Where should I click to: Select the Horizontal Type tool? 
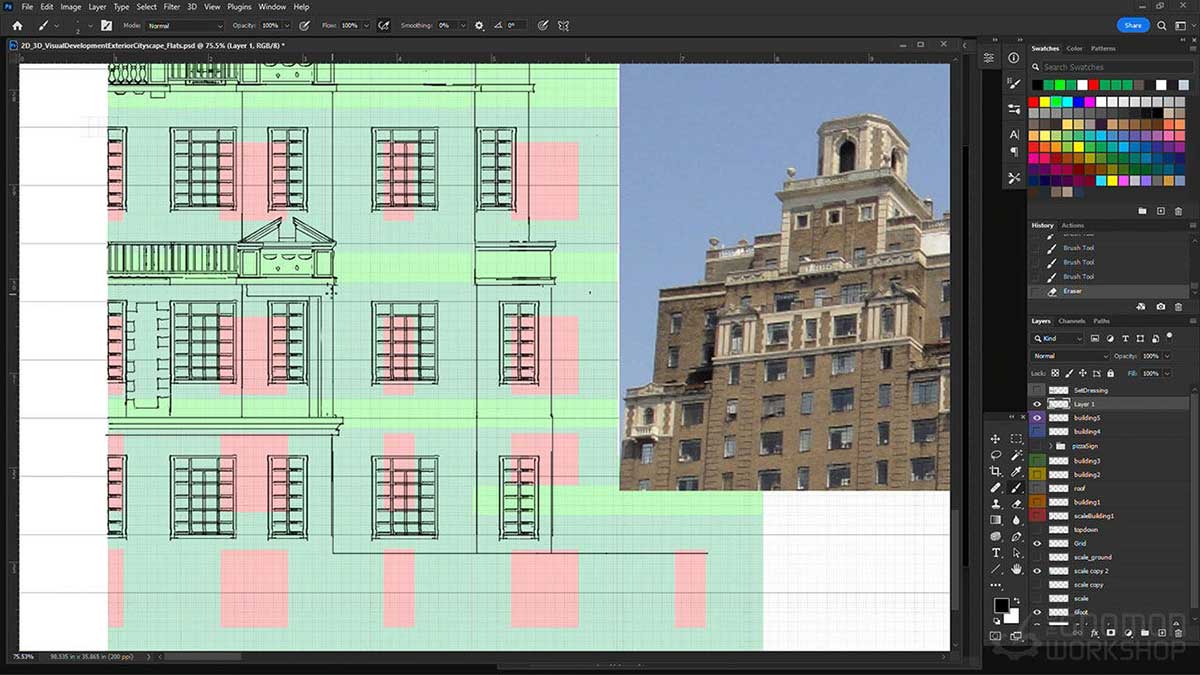coord(996,552)
